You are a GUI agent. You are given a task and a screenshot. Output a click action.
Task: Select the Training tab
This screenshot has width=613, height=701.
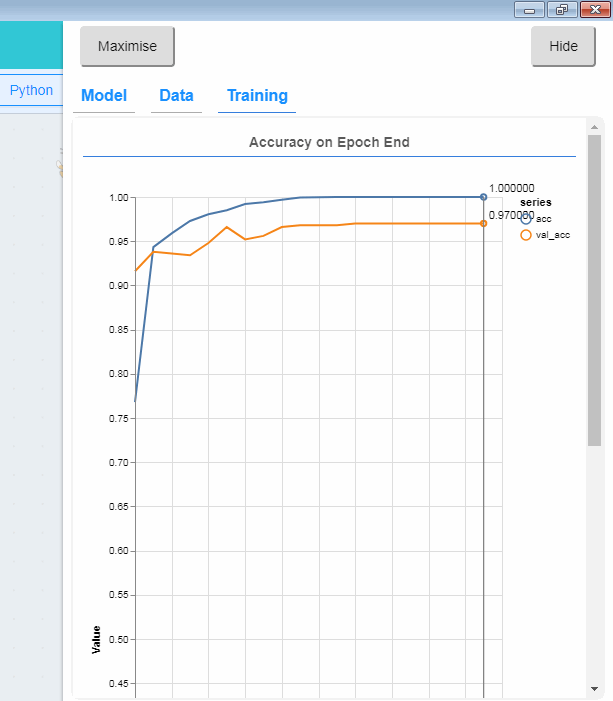tap(257, 96)
